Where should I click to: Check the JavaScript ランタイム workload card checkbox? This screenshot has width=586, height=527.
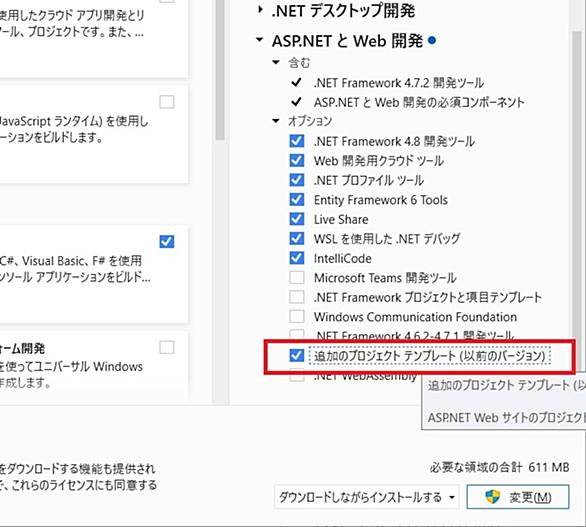(167, 102)
